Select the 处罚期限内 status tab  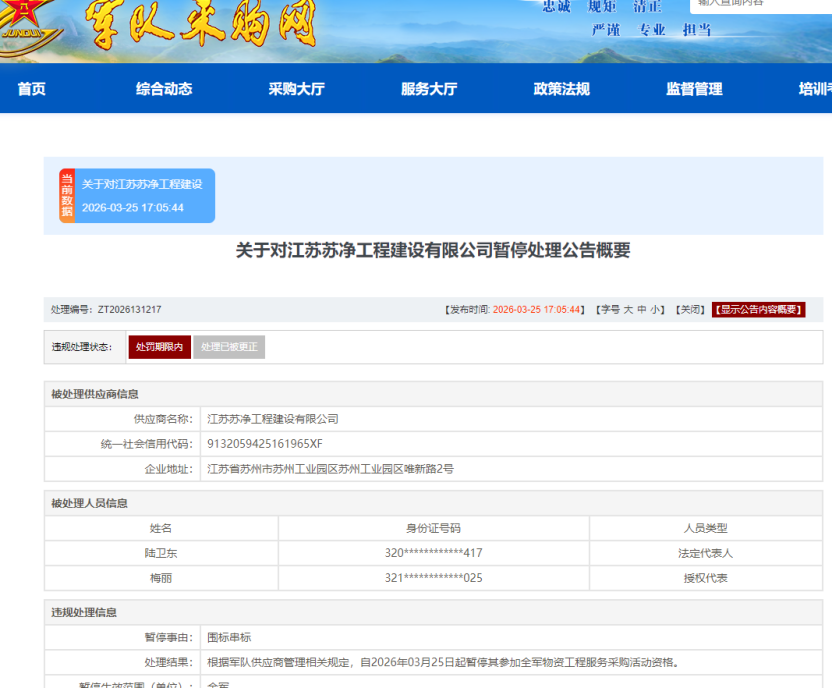pos(159,347)
